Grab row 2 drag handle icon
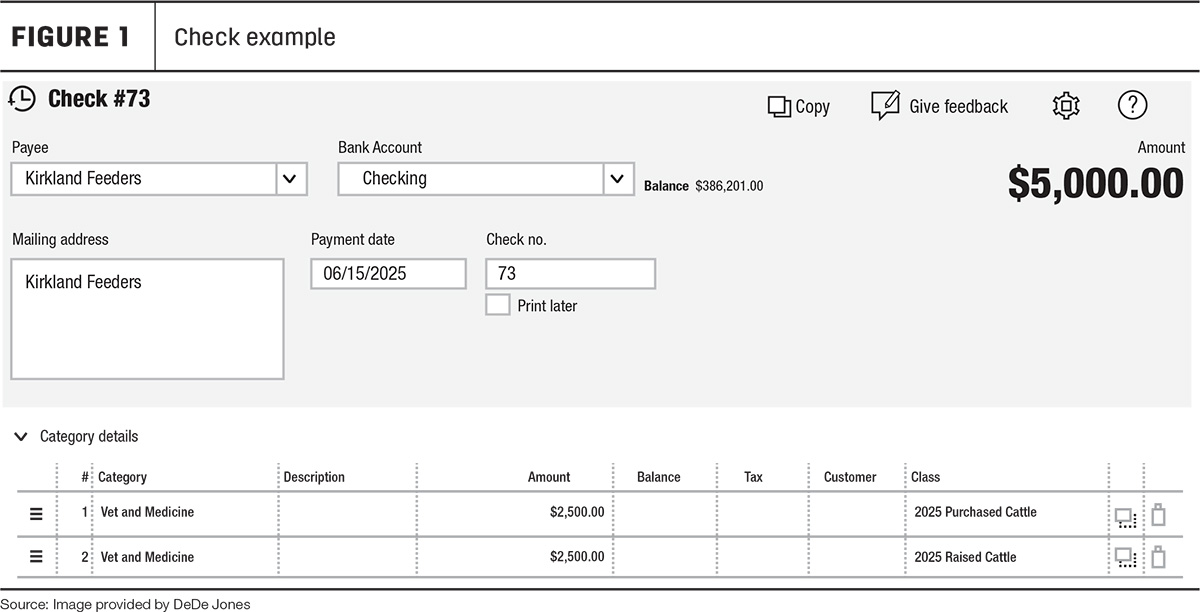 click(x=36, y=557)
